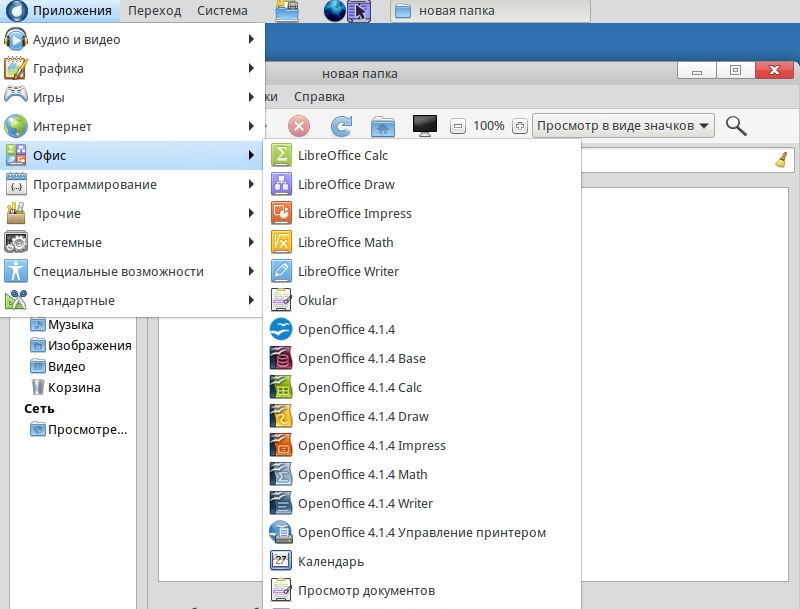Click the OpenOffice 4.1.4 Draw icon

point(281,417)
